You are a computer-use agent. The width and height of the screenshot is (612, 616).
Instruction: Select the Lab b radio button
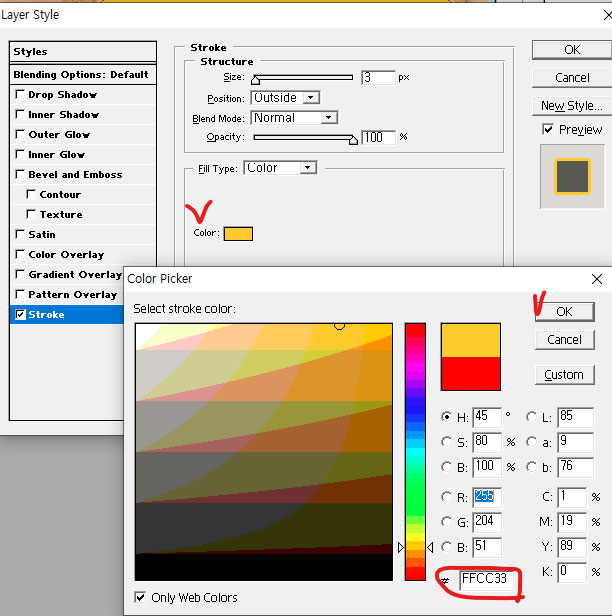pyautogui.click(x=531, y=467)
